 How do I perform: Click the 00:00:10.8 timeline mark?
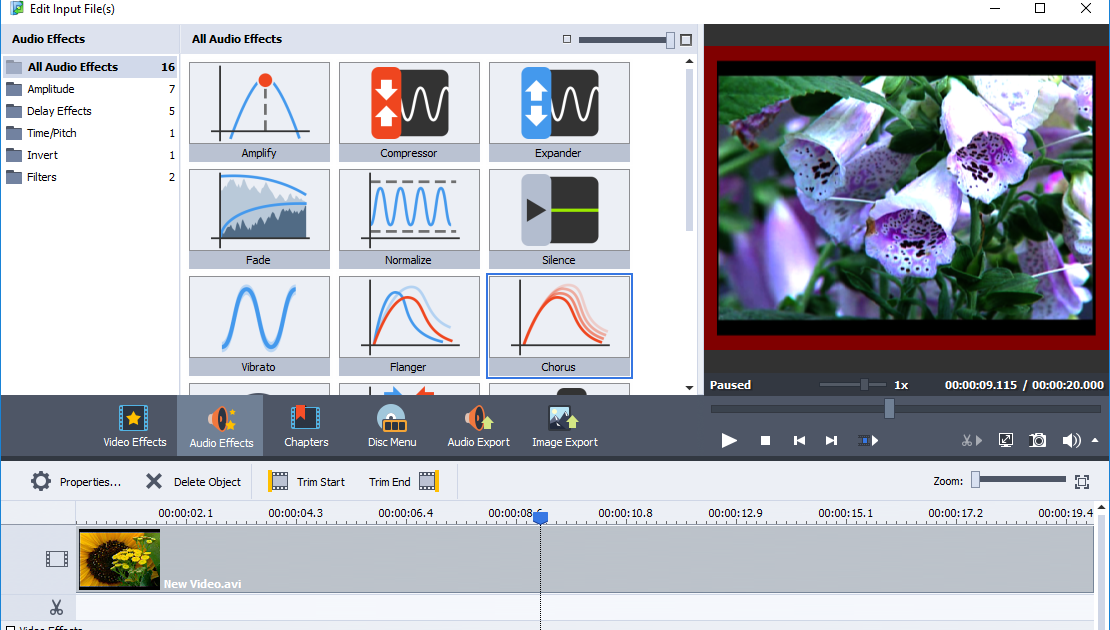coord(625,513)
